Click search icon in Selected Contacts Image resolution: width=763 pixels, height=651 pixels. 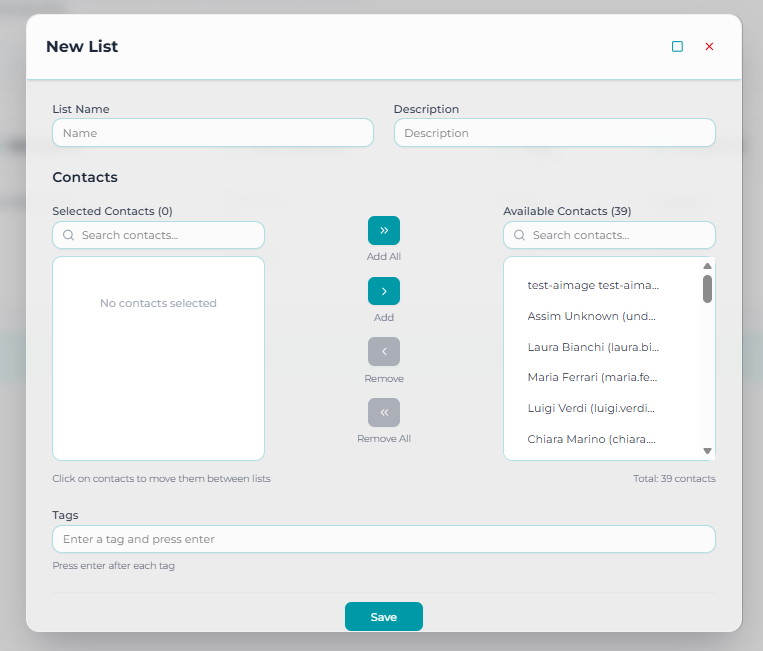pos(69,235)
